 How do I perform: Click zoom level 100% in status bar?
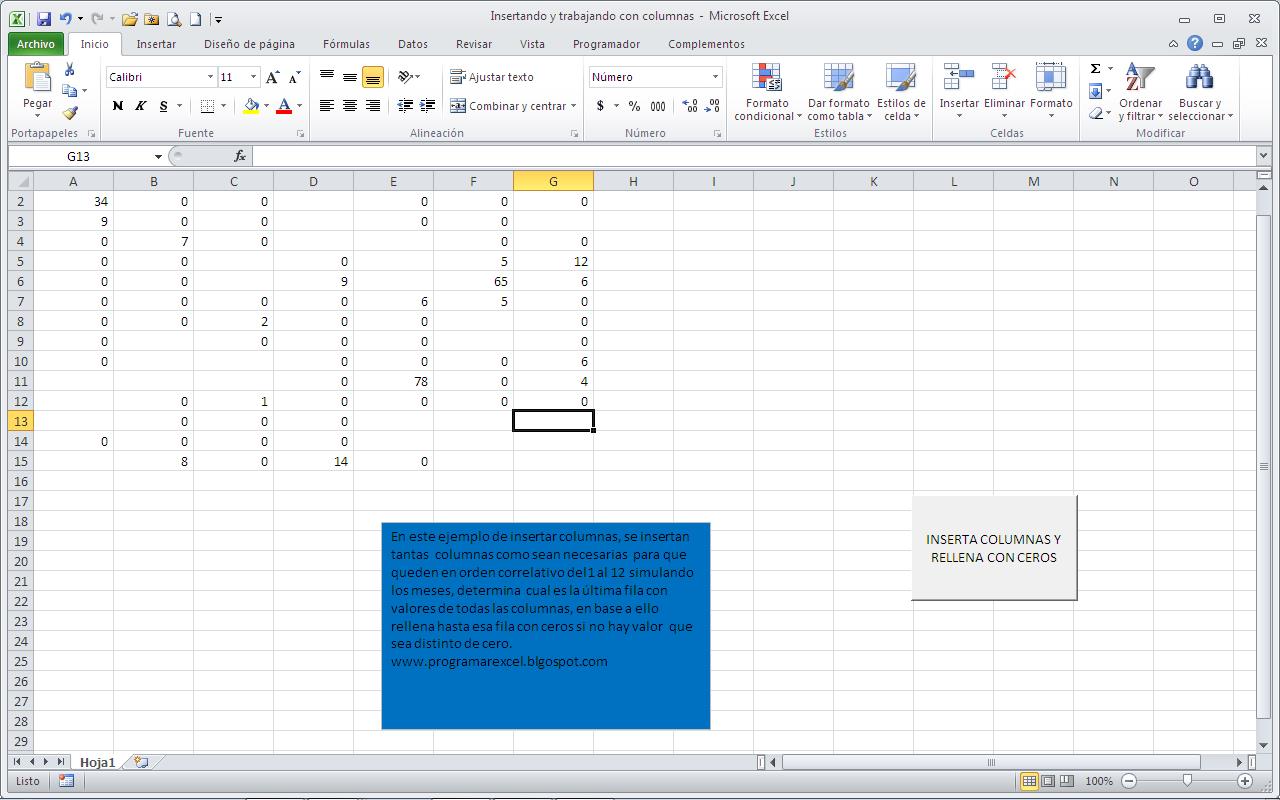[1099, 781]
